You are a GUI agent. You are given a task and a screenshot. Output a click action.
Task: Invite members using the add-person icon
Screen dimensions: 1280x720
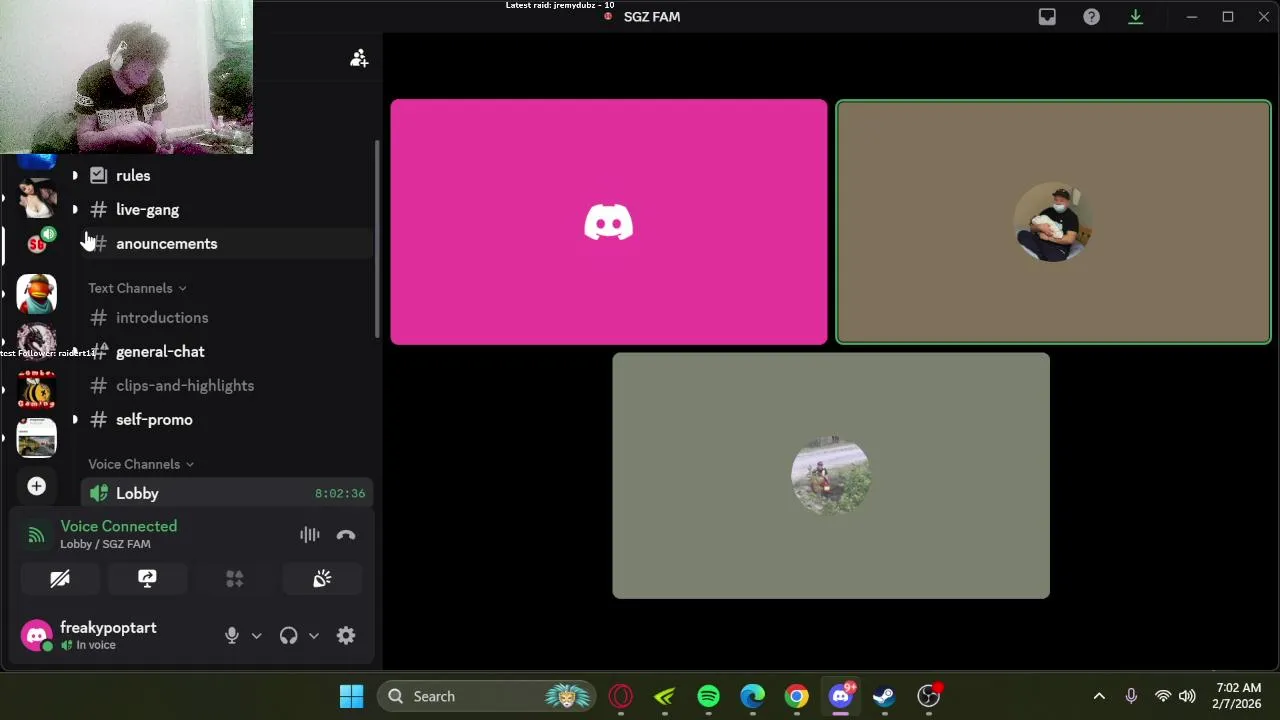[x=359, y=58]
